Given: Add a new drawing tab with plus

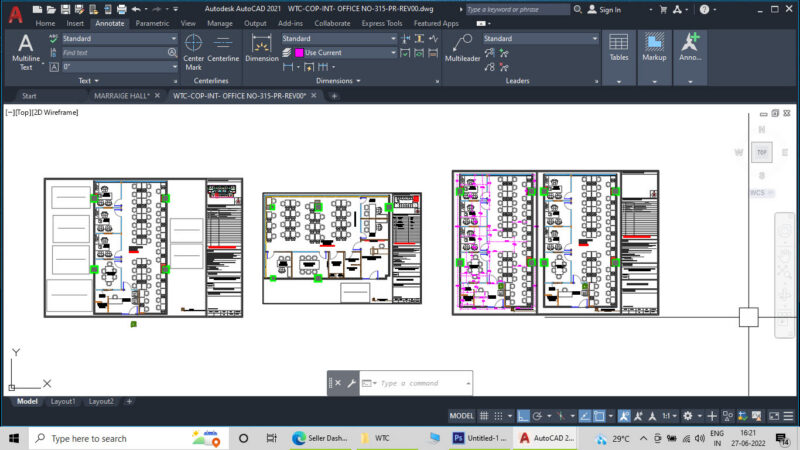Looking at the screenshot, I should click(x=334, y=95).
